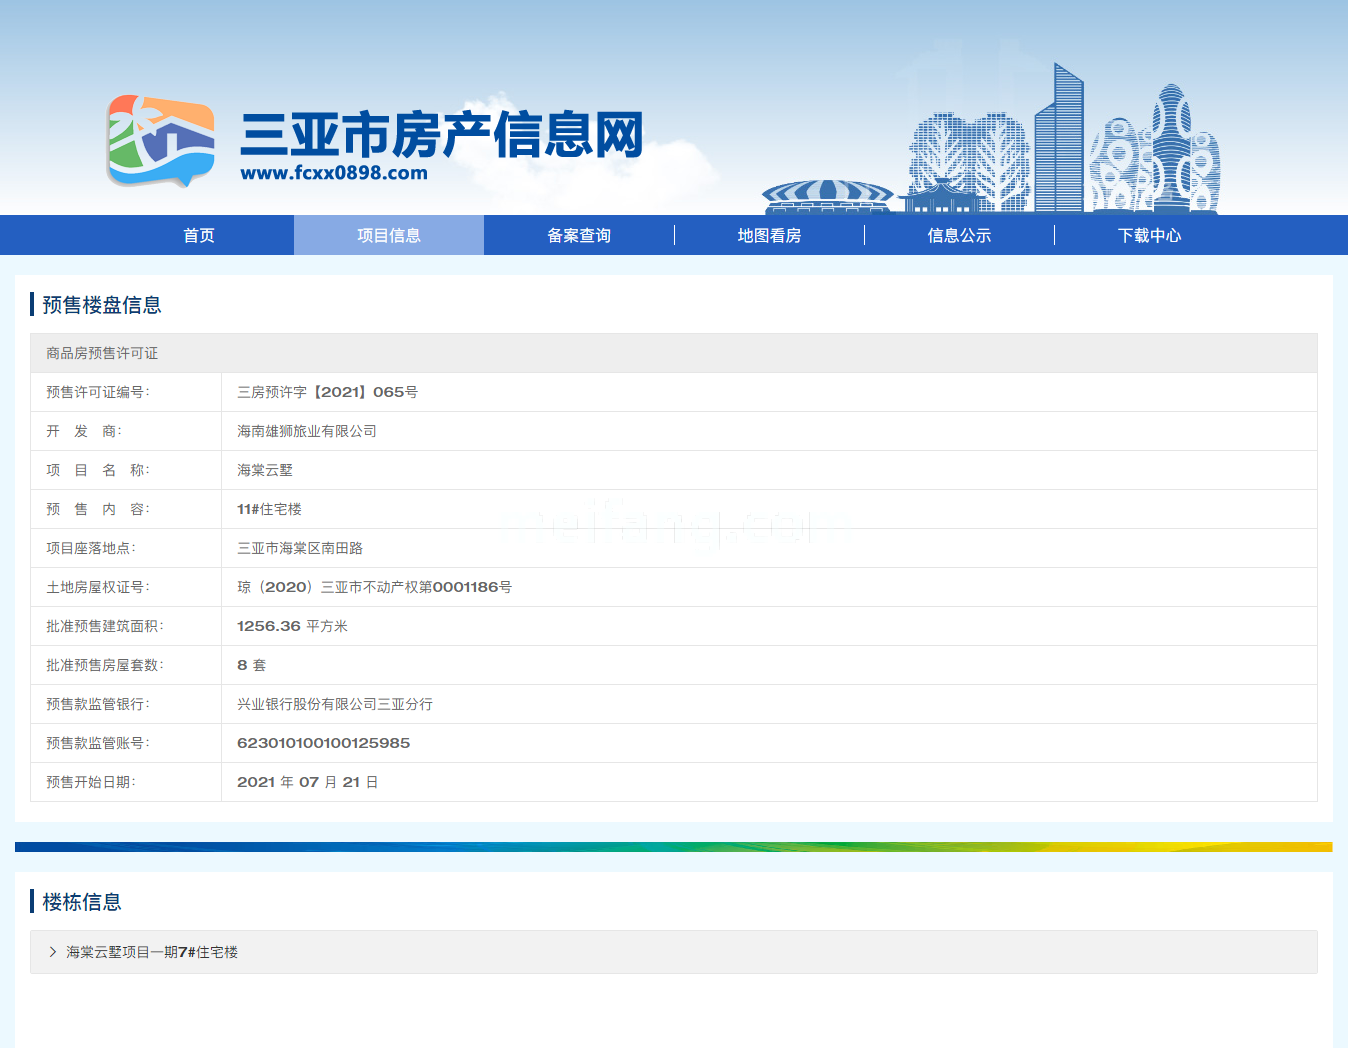Screen dimensions: 1349x1048
Task: Click the 商品房预售许可证 table header
Action: tap(102, 353)
